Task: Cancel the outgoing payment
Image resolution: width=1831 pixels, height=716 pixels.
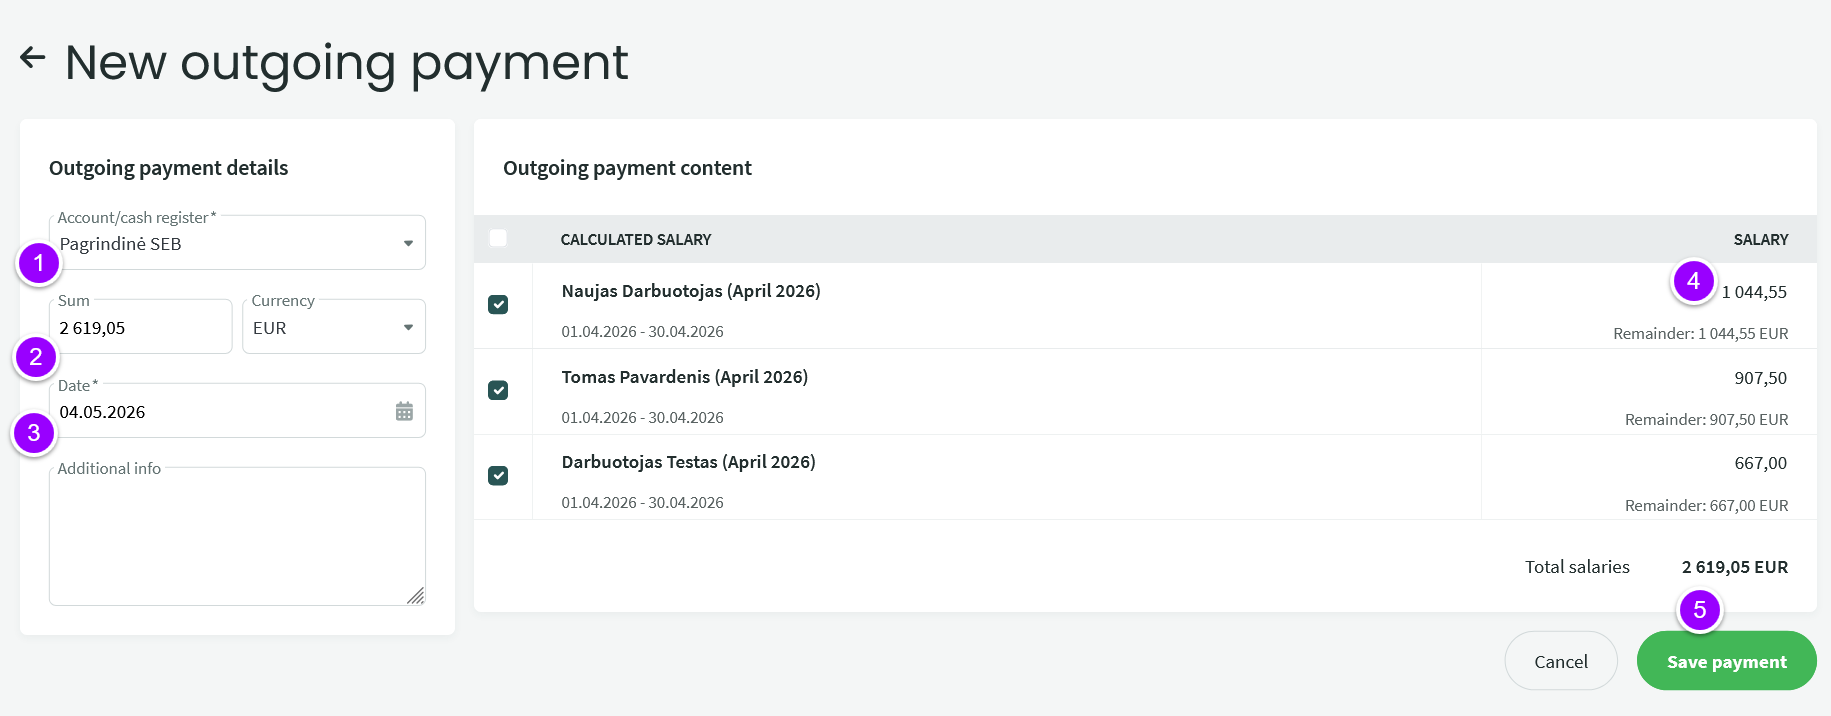Action: (x=1561, y=661)
